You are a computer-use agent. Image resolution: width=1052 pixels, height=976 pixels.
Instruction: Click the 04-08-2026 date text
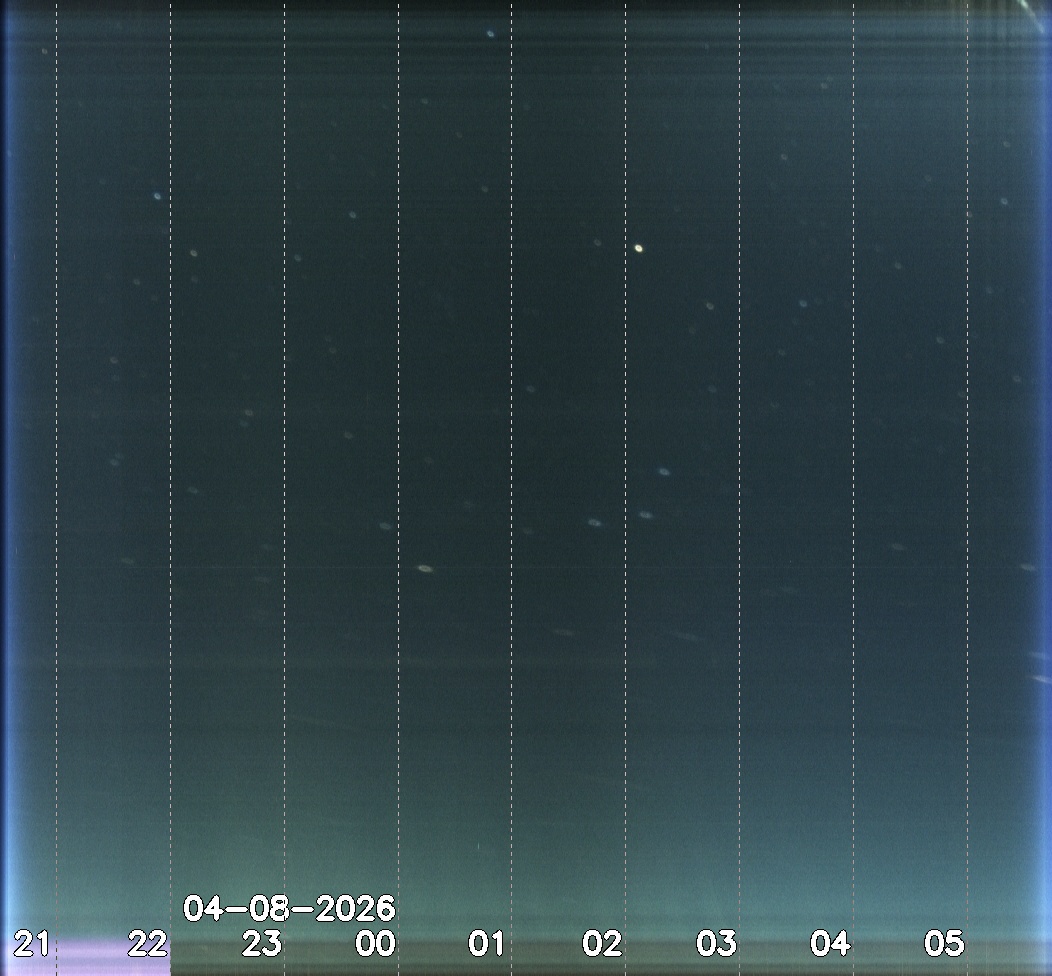[290, 909]
